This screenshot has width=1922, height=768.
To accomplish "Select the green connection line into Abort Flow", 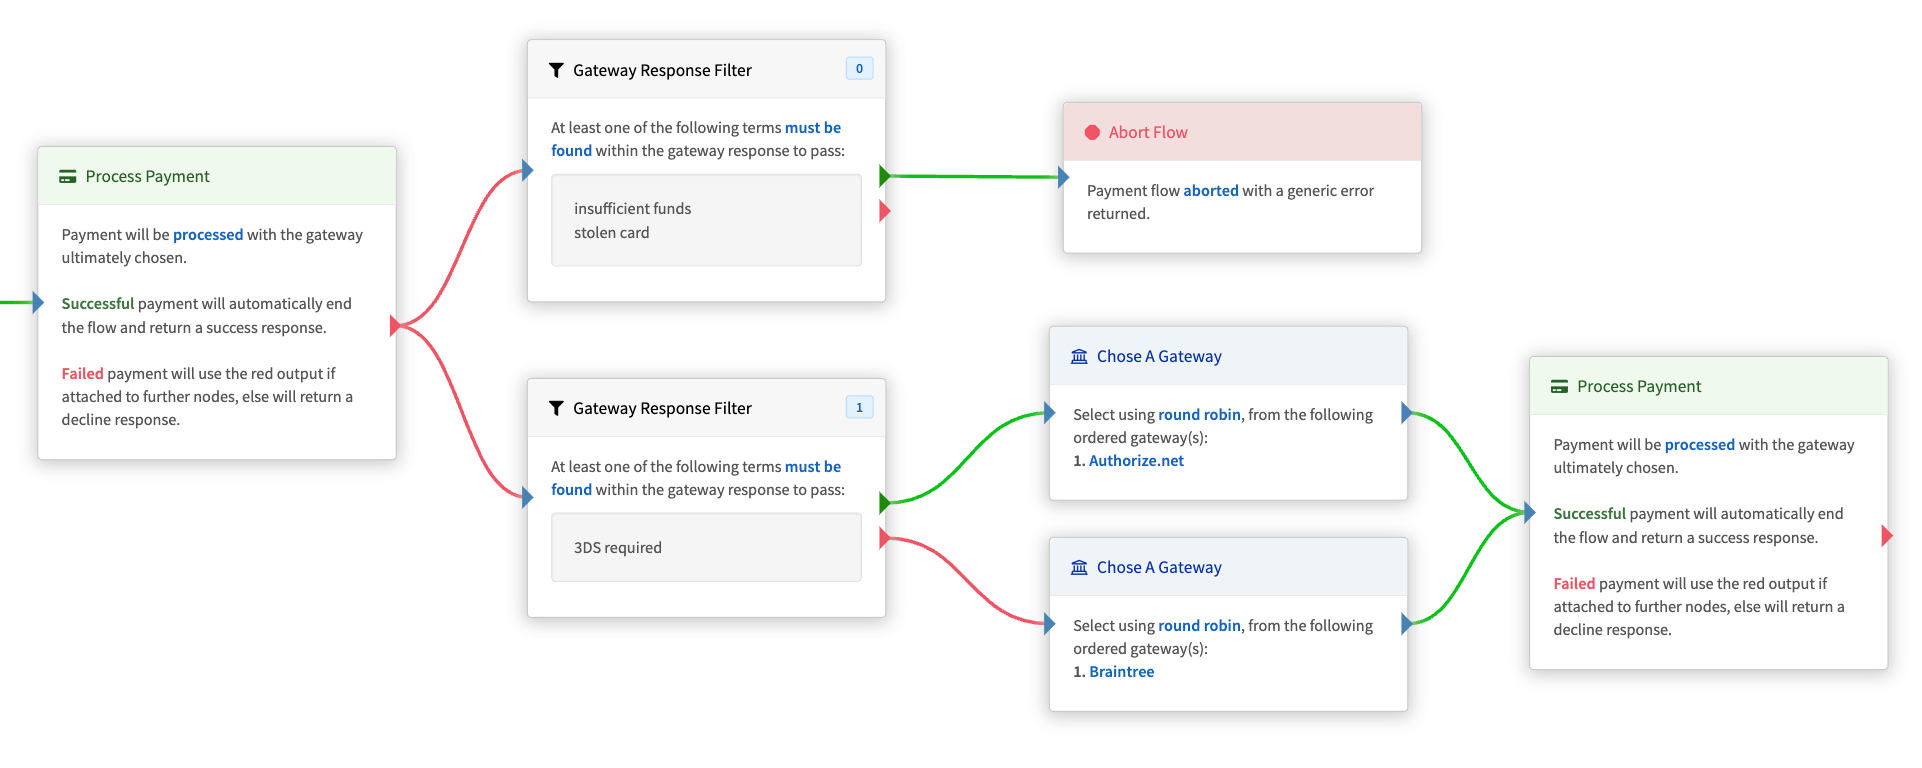I will click(x=975, y=176).
